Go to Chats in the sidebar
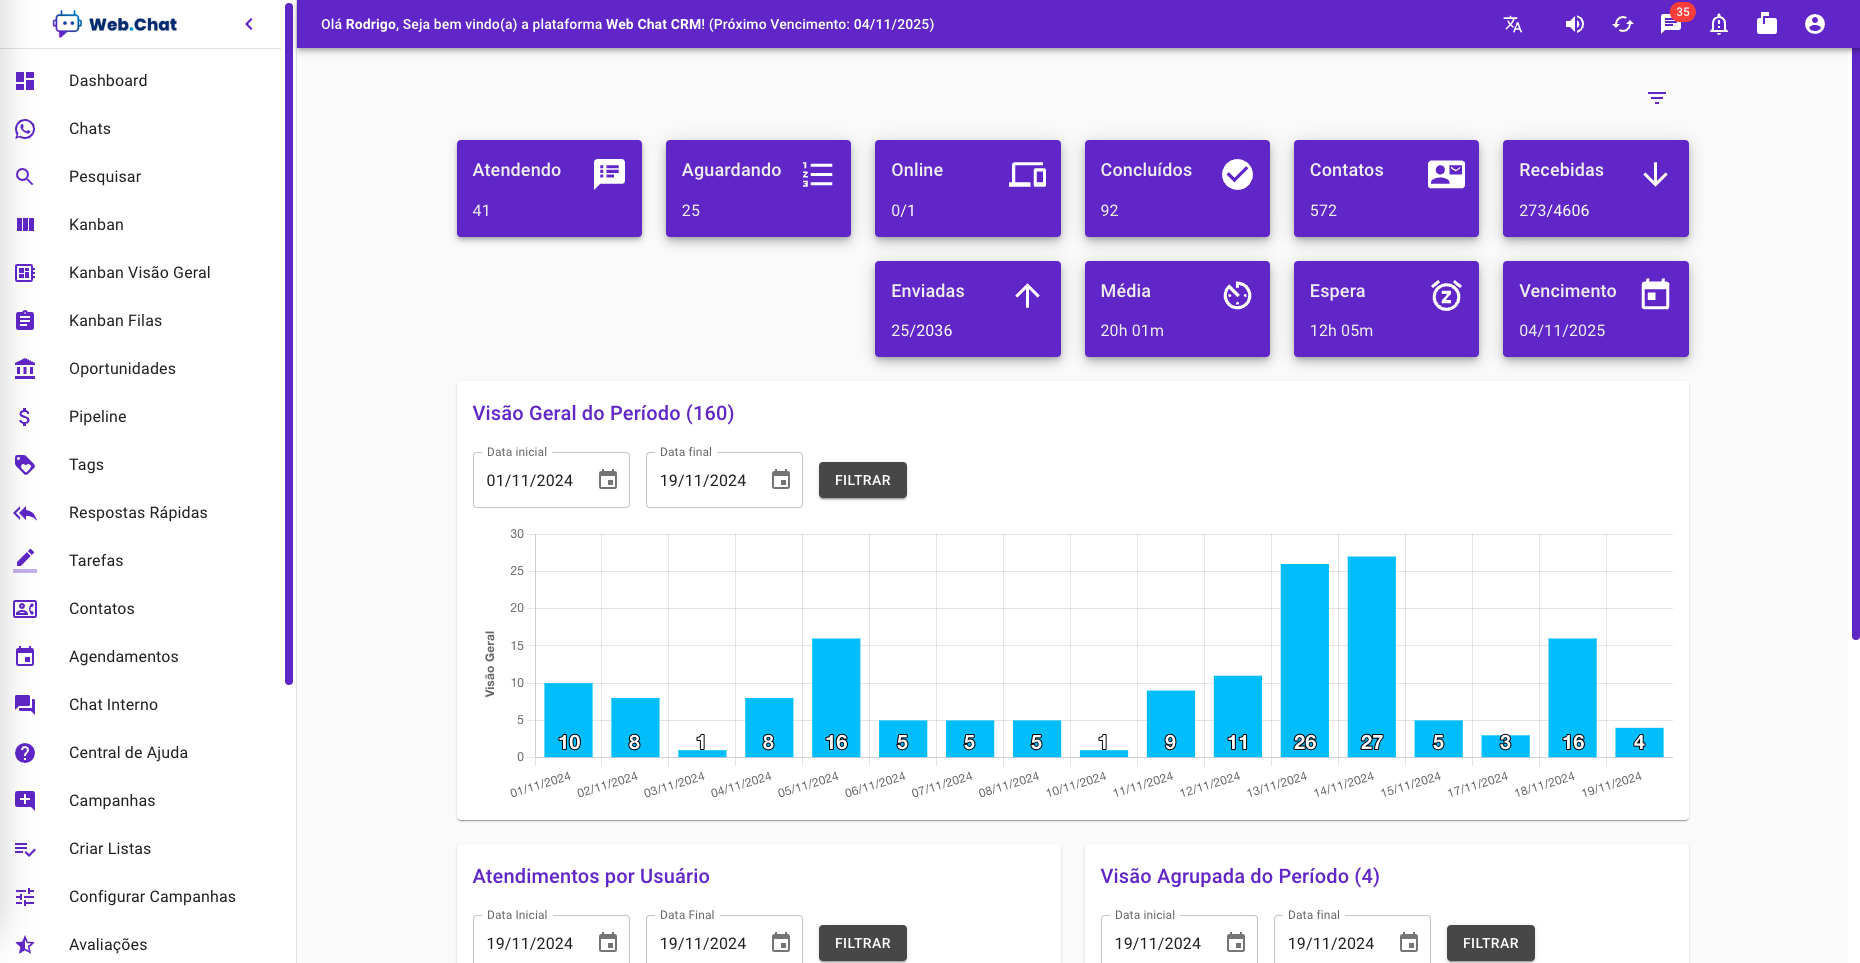This screenshot has height=963, width=1860. point(142,129)
